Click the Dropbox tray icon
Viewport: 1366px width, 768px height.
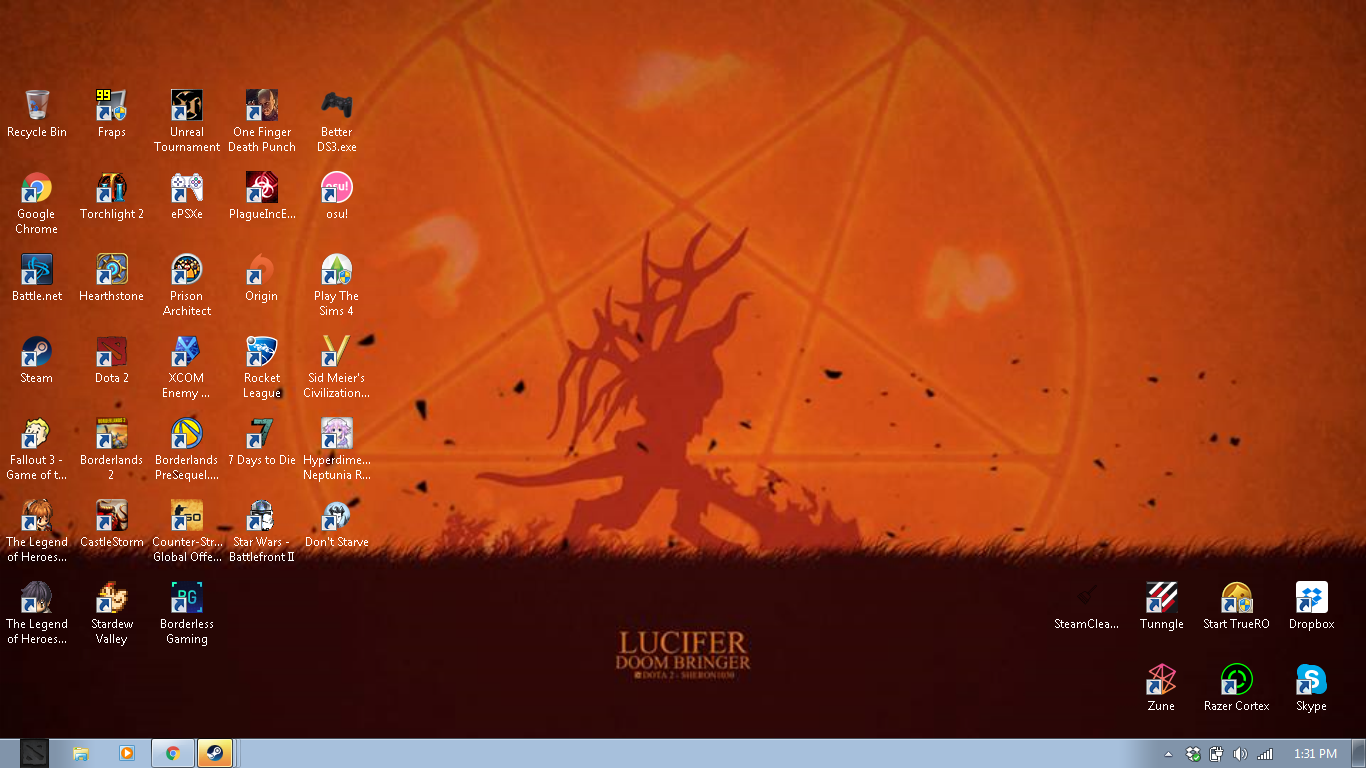(x=1193, y=754)
